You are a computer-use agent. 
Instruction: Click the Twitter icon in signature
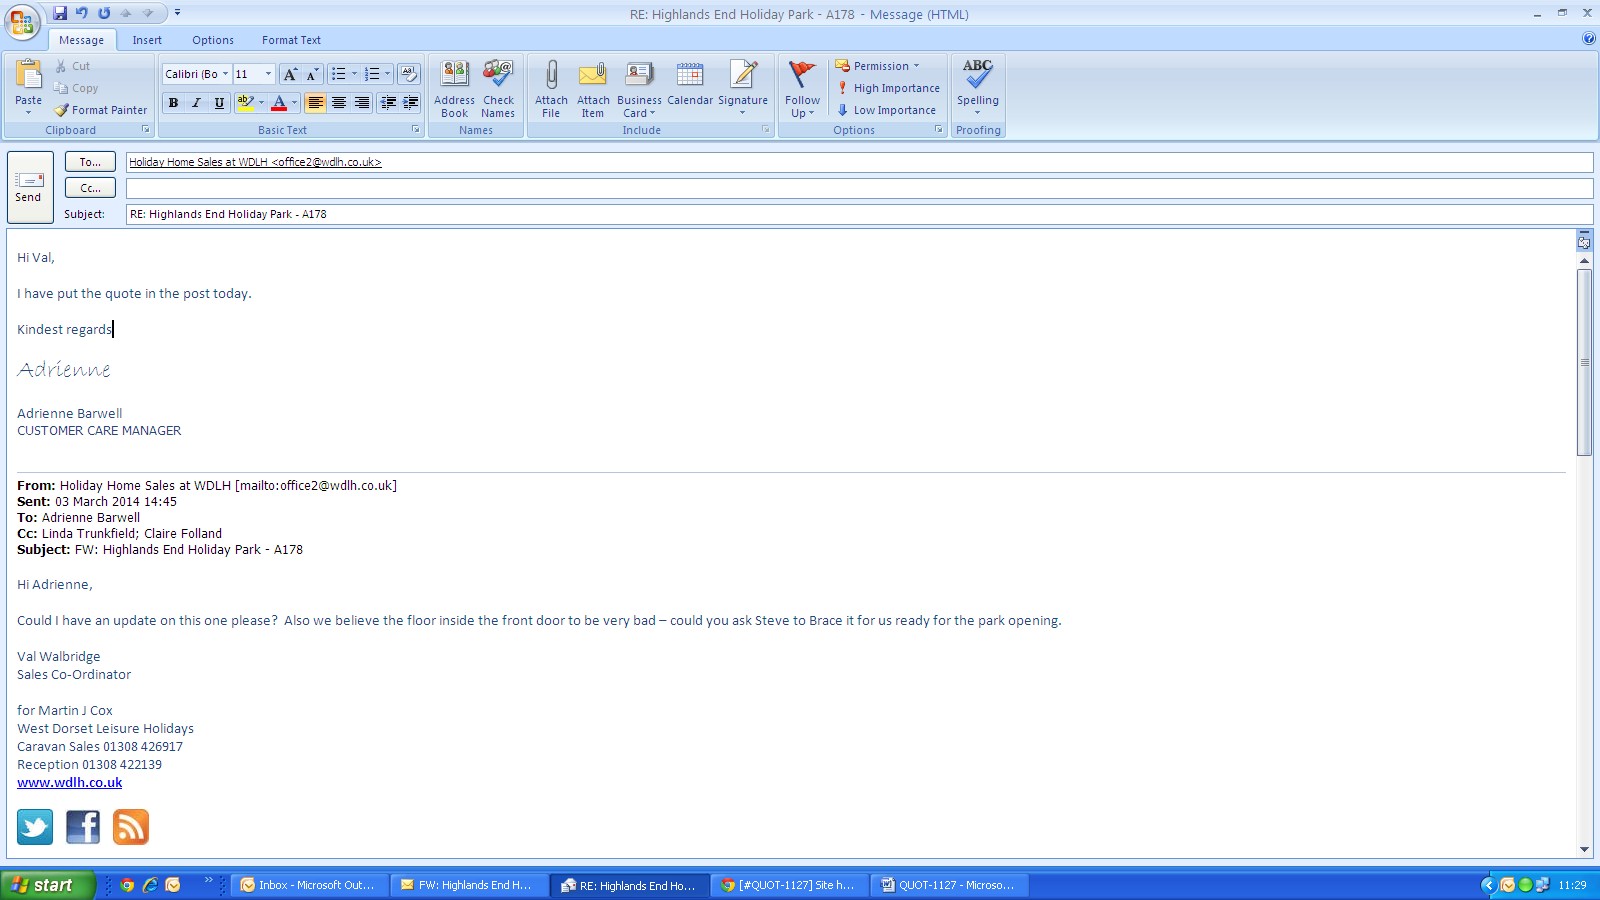pyautogui.click(x=35, y=827)
